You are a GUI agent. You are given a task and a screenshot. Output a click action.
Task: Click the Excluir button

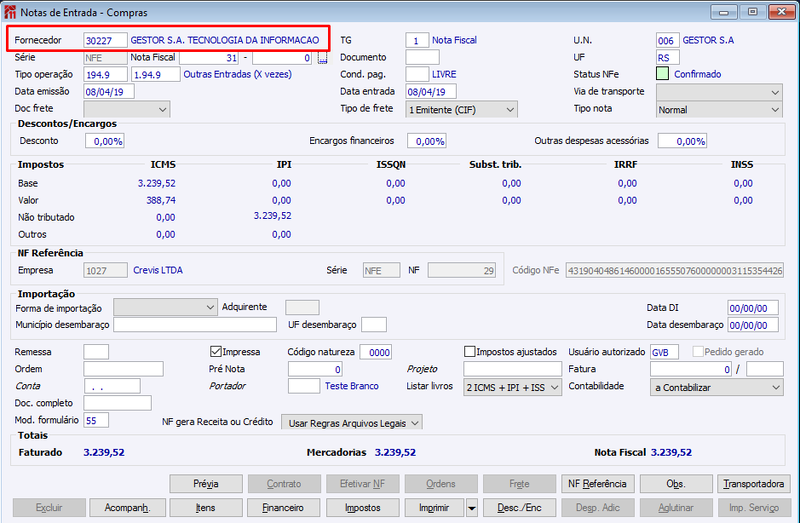[x=49, y=508]
